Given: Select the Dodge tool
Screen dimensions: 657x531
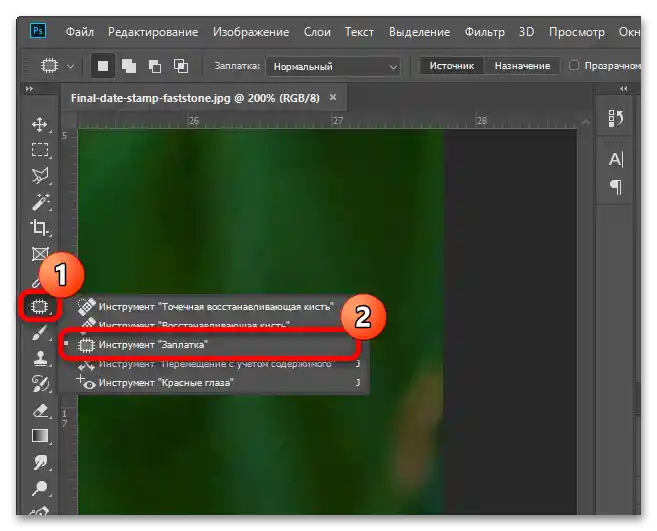Looking at the screenshot, I should pyautogui.click(x=40, y=488).
